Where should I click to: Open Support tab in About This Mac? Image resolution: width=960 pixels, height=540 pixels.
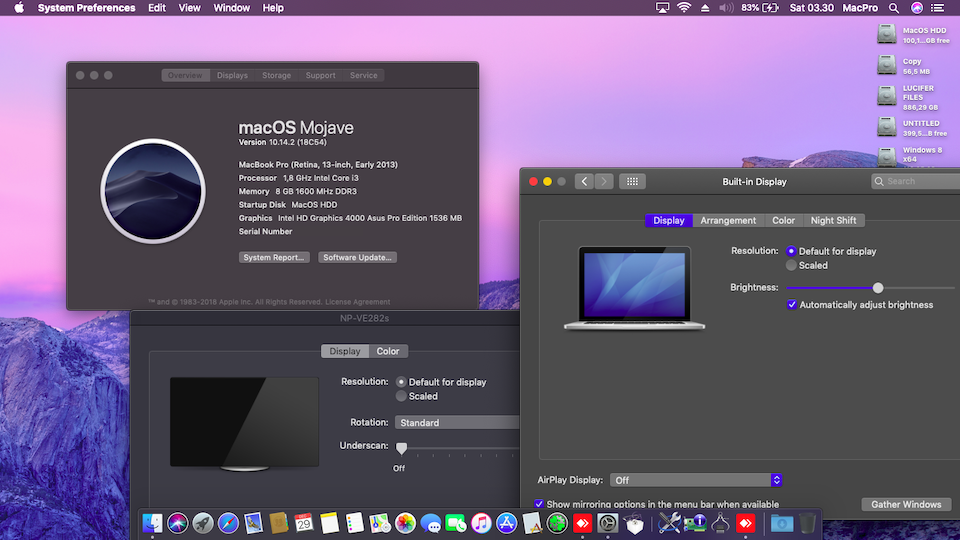[320, 75]
